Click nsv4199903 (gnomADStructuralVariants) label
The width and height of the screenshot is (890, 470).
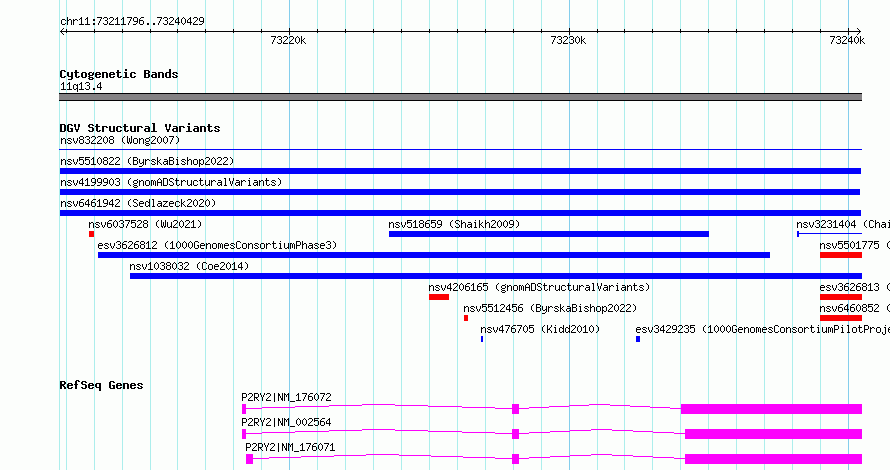pos(171,182)
